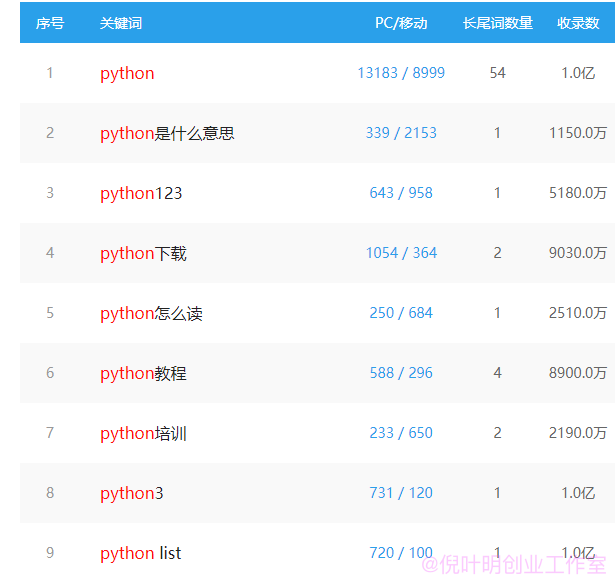Click the "731 / 120" index link
This screenshot has width=615, height=580.
401,493
